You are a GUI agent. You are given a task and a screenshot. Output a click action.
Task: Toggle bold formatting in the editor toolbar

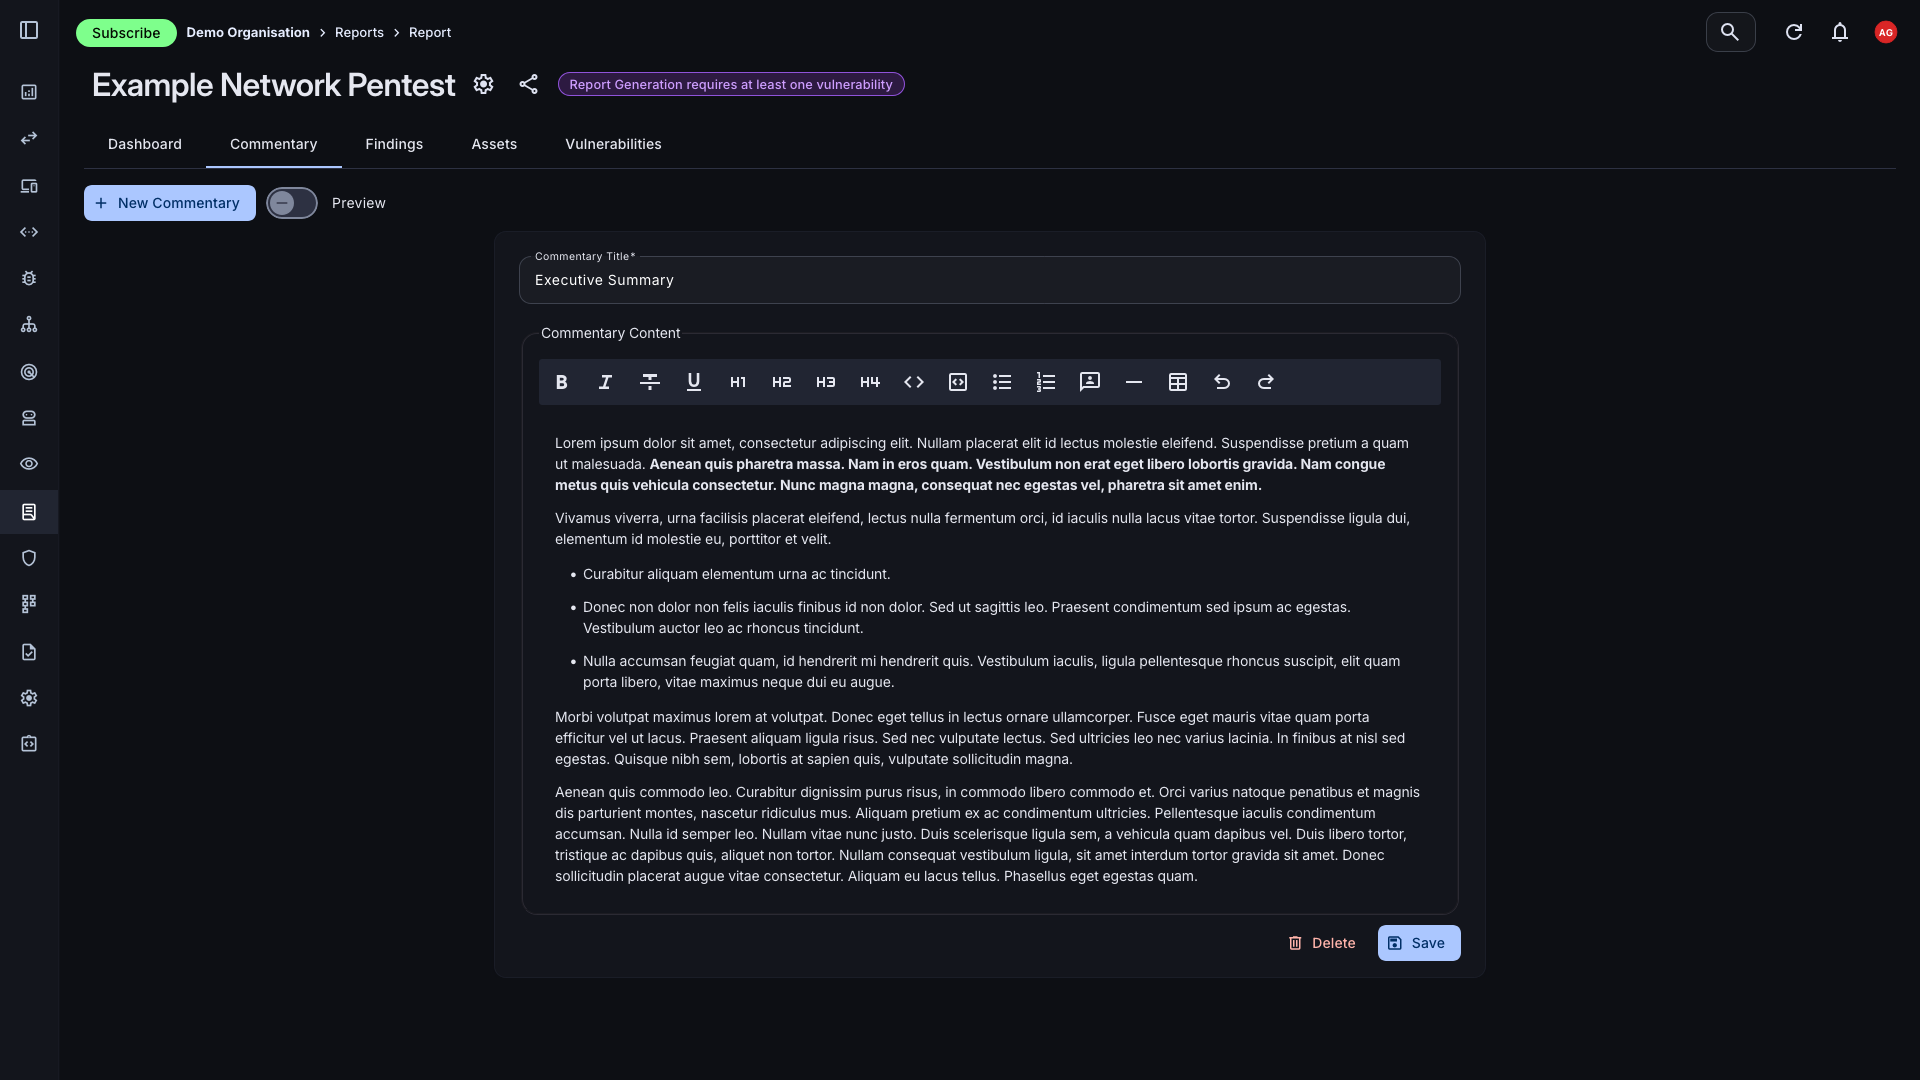561,382
